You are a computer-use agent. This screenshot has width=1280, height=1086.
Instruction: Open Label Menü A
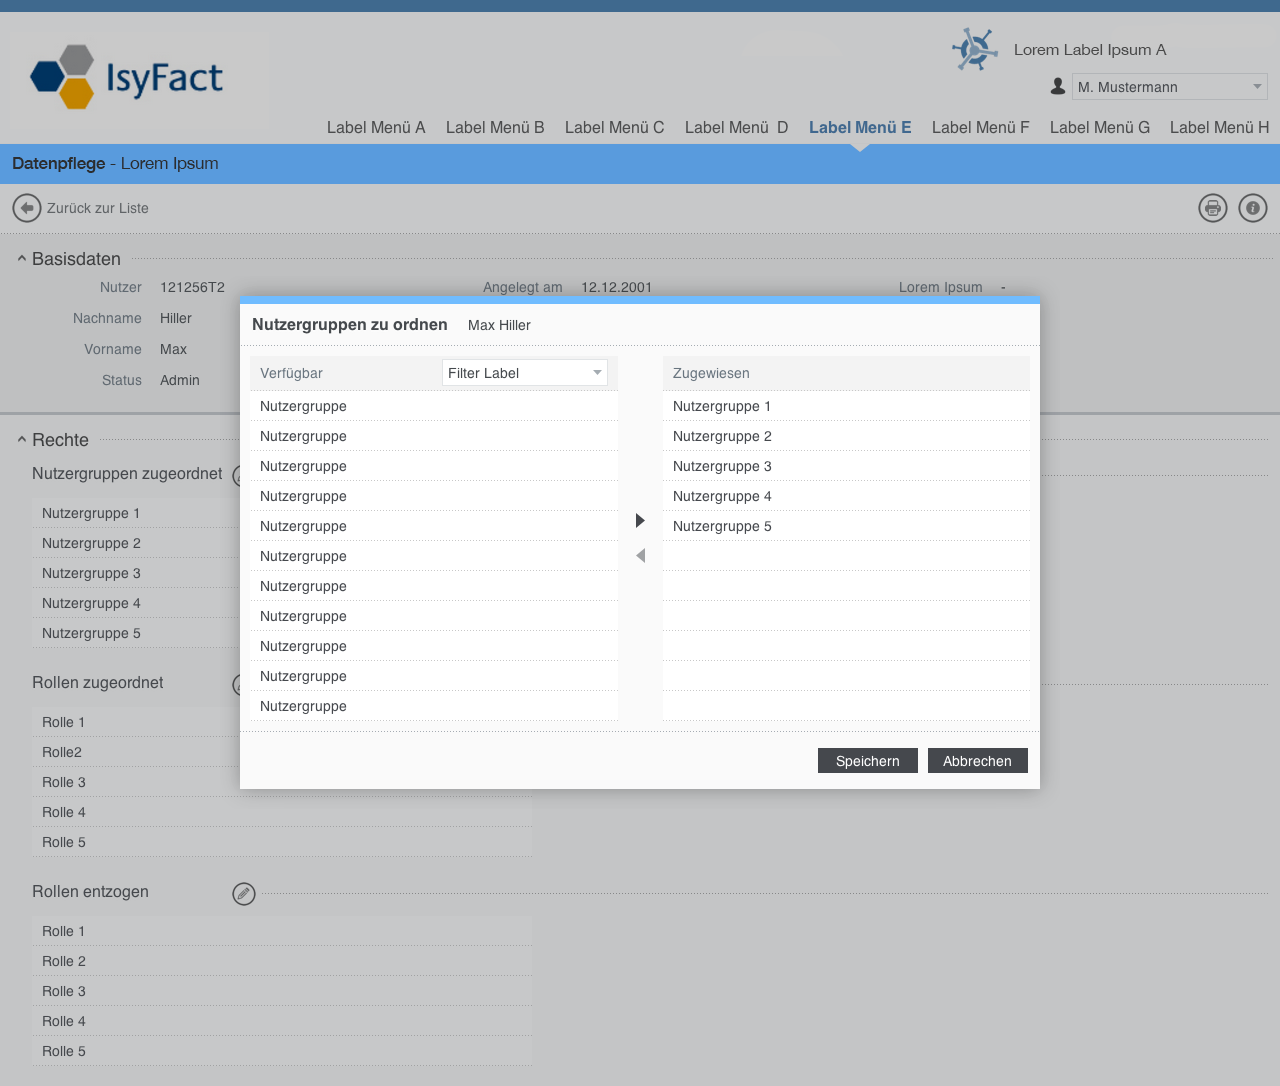pyautogui.click(x=376, y=127)
